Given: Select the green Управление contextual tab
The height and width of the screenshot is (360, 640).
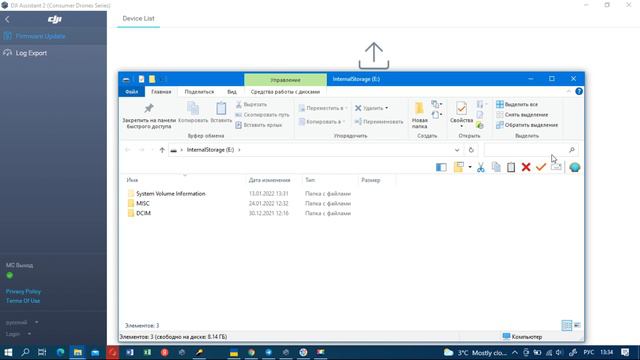Looking at the screenshot, I should (285, 80).
